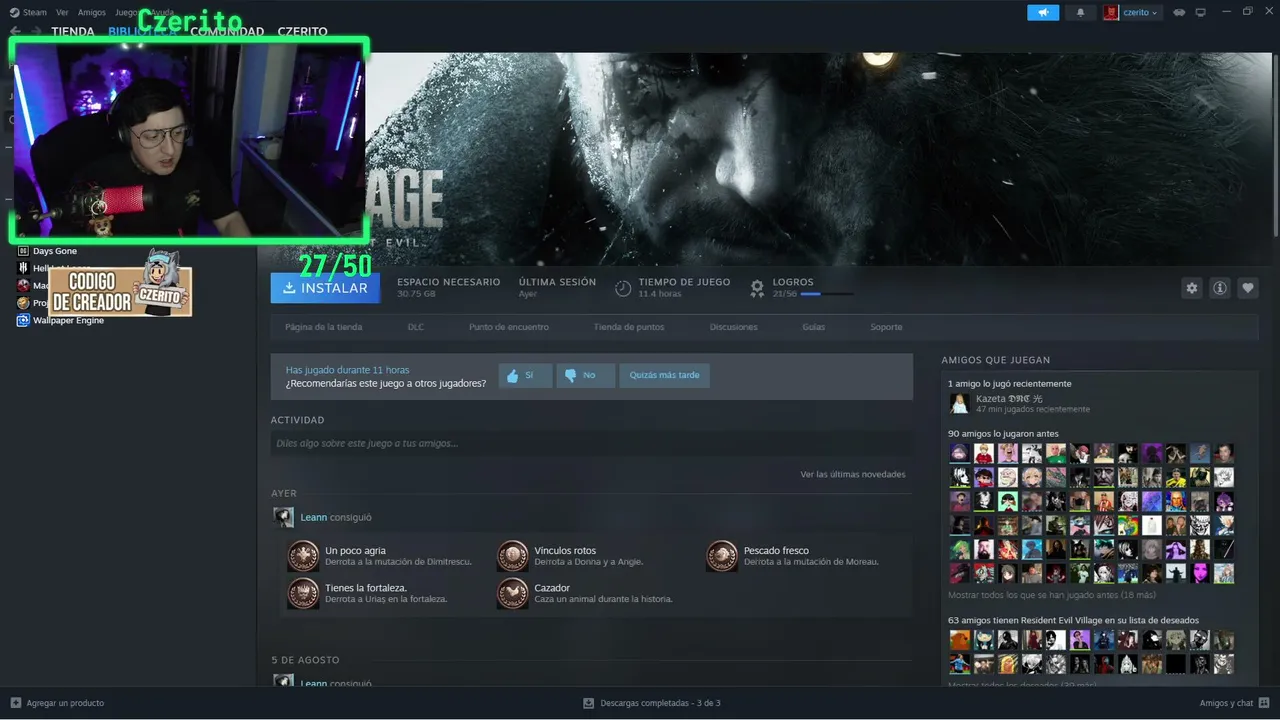Open the DLC link
Viewport: 1280px width, 720px height.
tap(416, 327)
